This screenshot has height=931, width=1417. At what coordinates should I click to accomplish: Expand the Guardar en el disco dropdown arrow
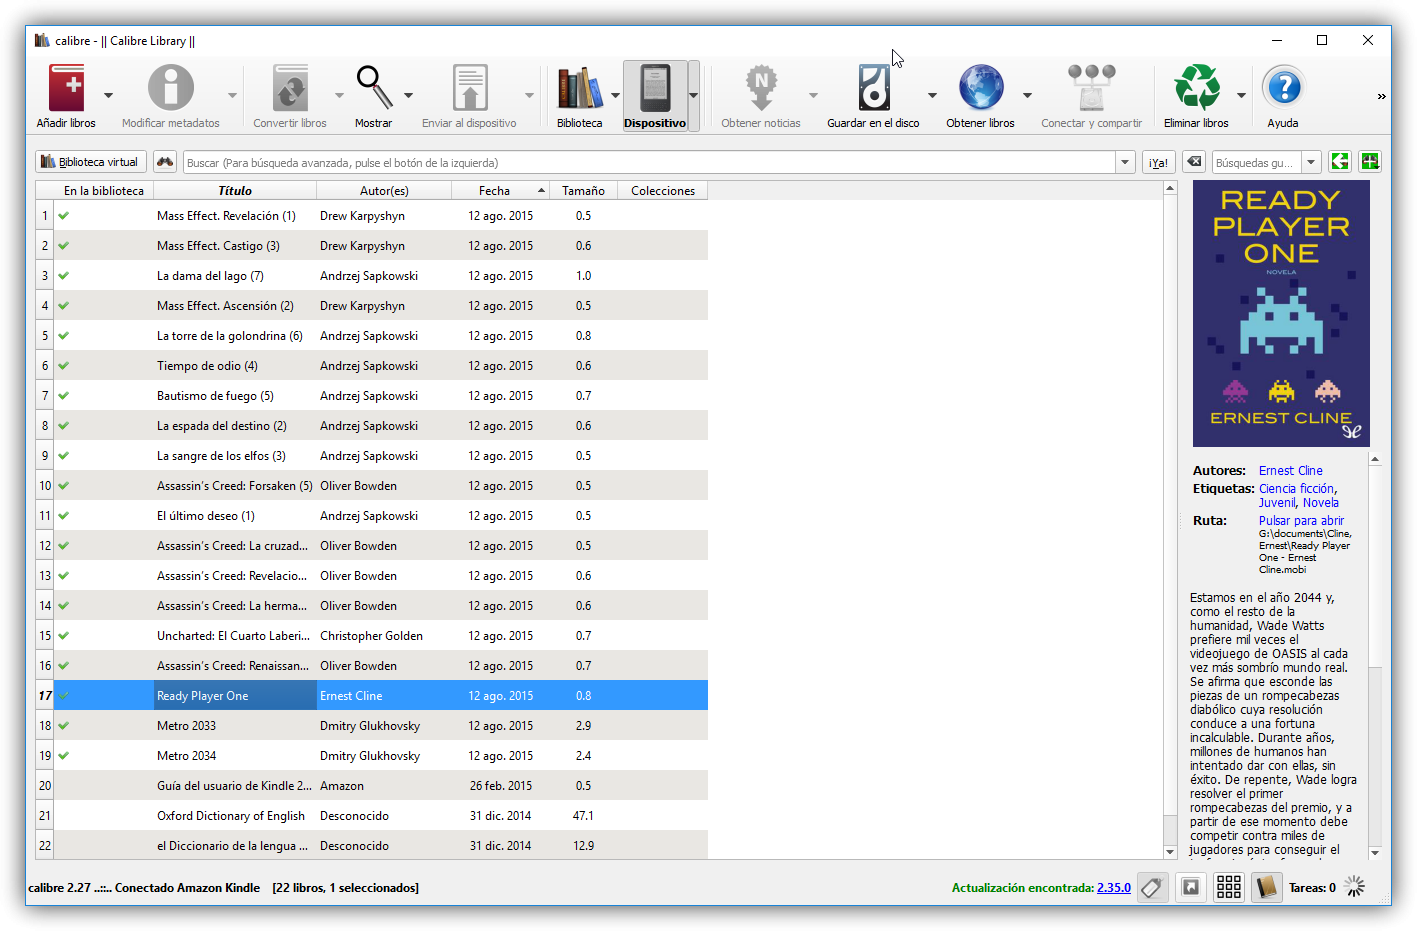(x=932, y=96)
